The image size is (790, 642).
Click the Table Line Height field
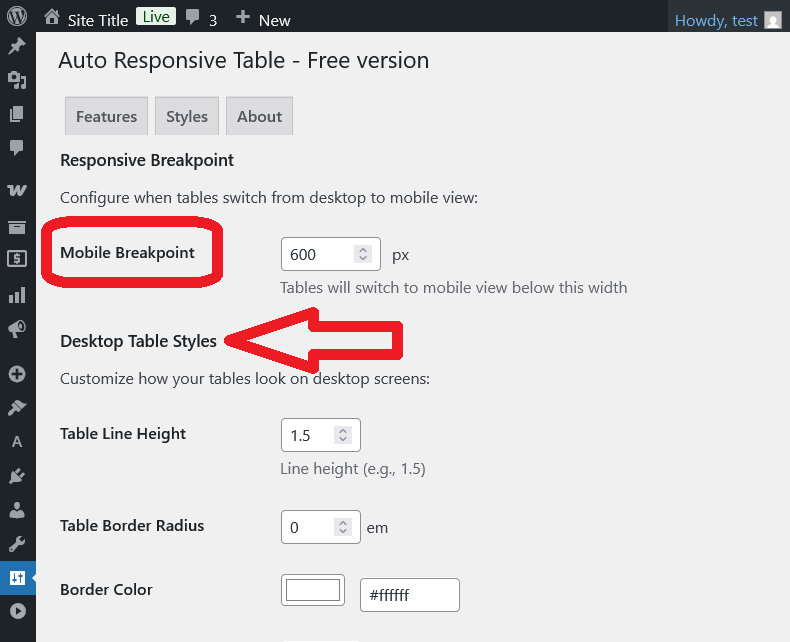coord(321,435)
